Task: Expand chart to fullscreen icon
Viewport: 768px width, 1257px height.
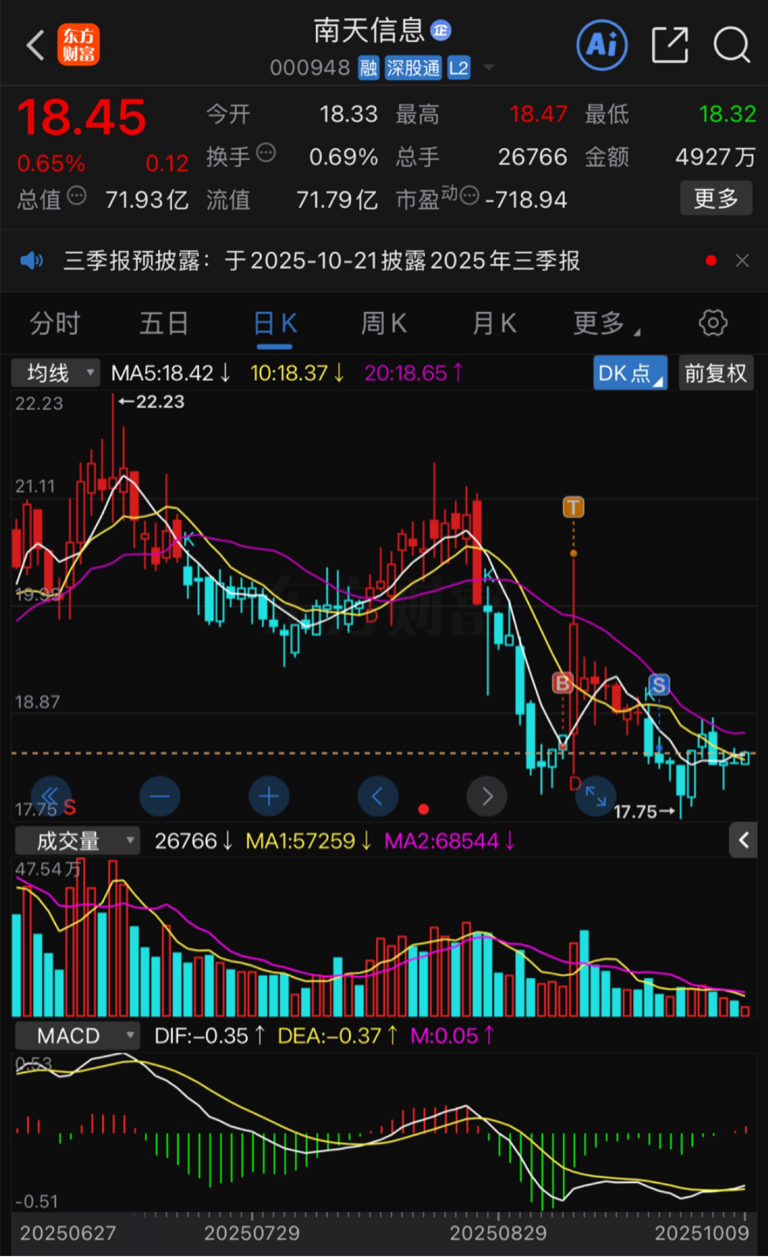Action: tap(596, 796)
